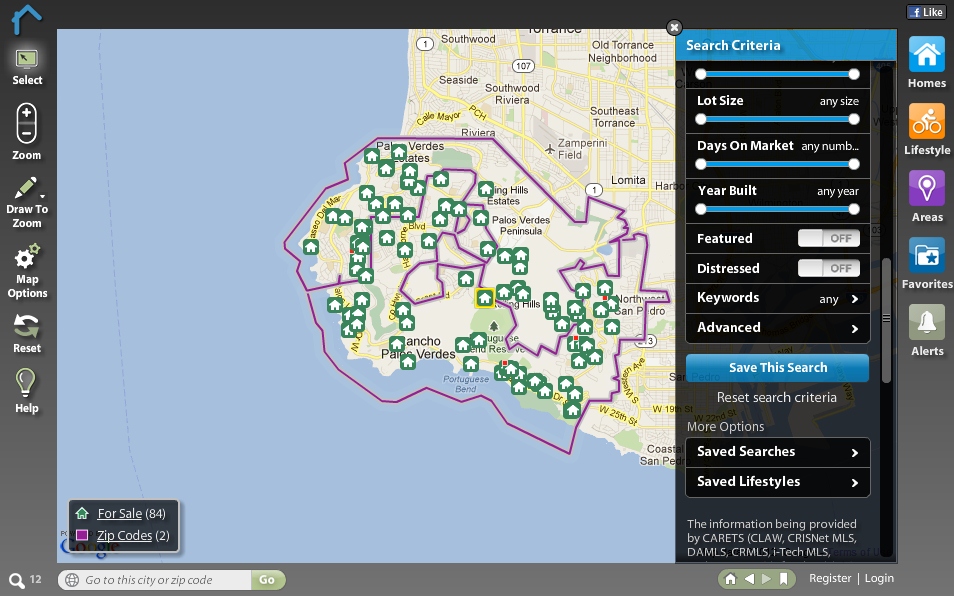Activate the Select tool
The image size is (954, 596).
coord(27,68)
